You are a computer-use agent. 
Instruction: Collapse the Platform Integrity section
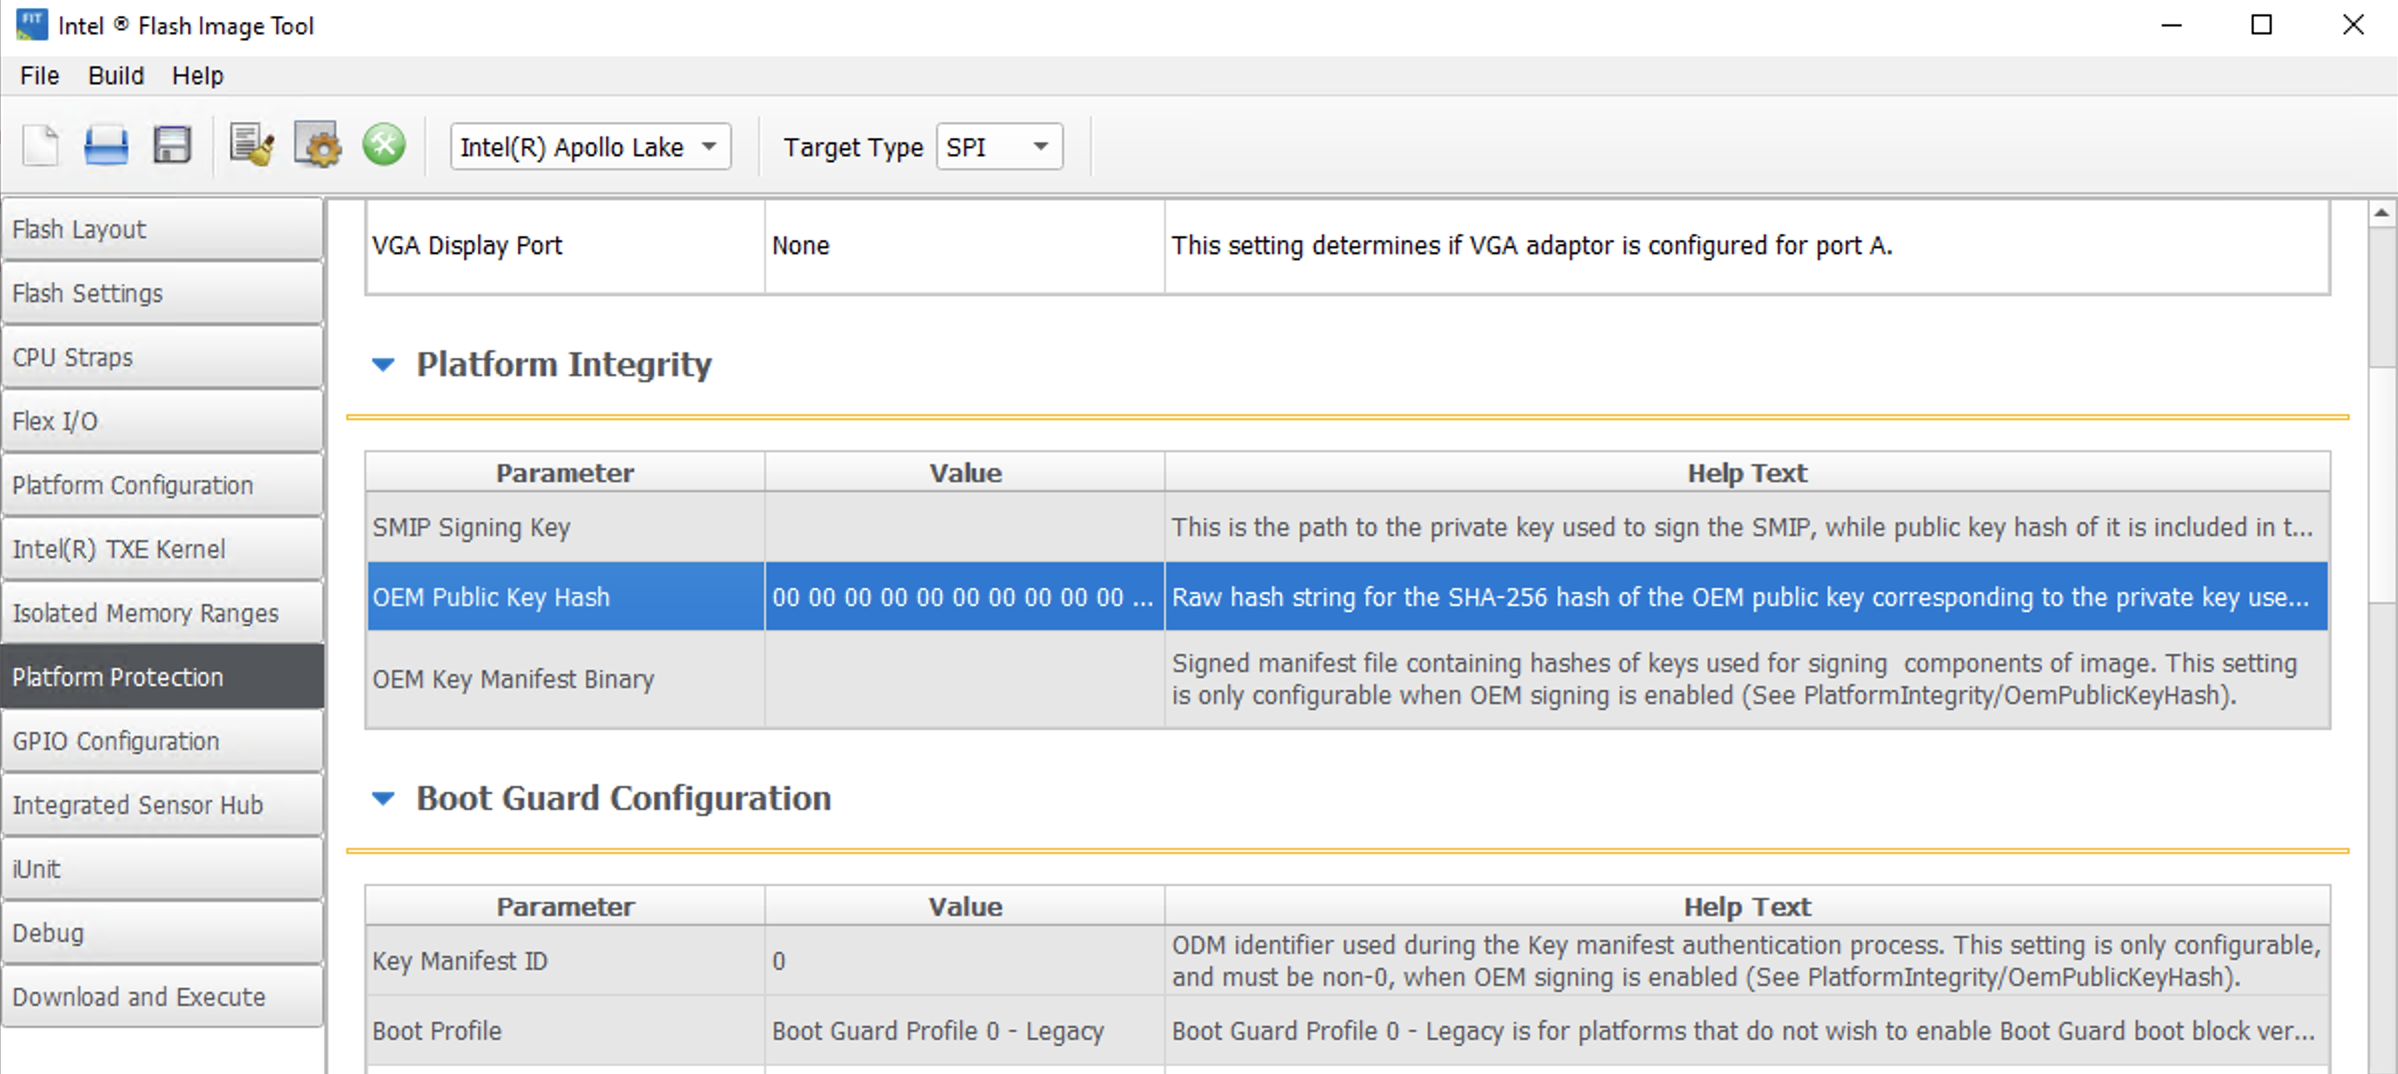pyautogui.click(x=383, y=365)
